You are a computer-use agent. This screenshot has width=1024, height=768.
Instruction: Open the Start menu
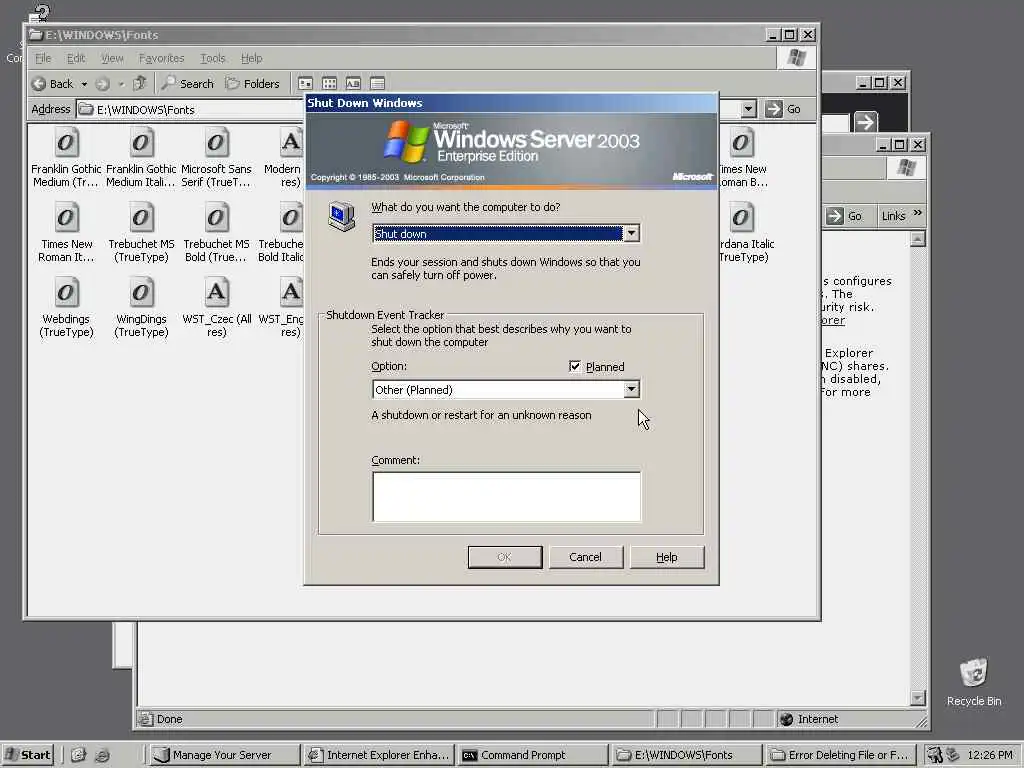tap(27, 755)
